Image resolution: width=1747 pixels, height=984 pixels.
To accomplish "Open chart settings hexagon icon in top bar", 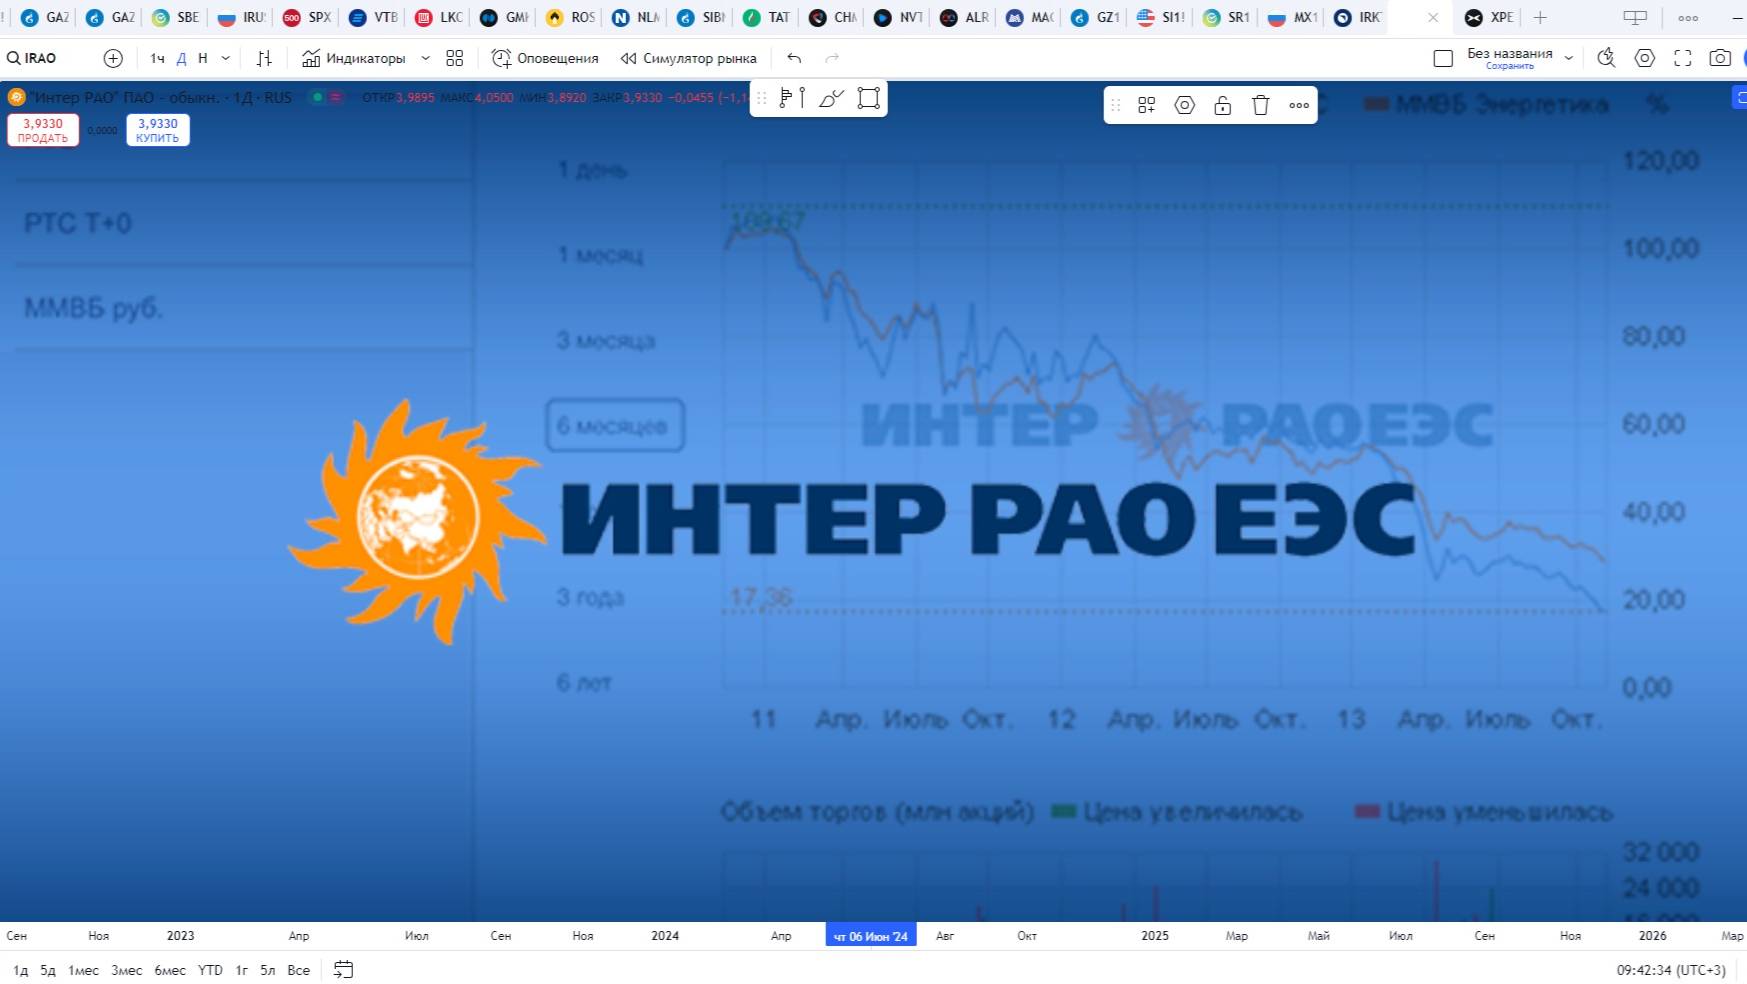I will tap(1645, 58).
